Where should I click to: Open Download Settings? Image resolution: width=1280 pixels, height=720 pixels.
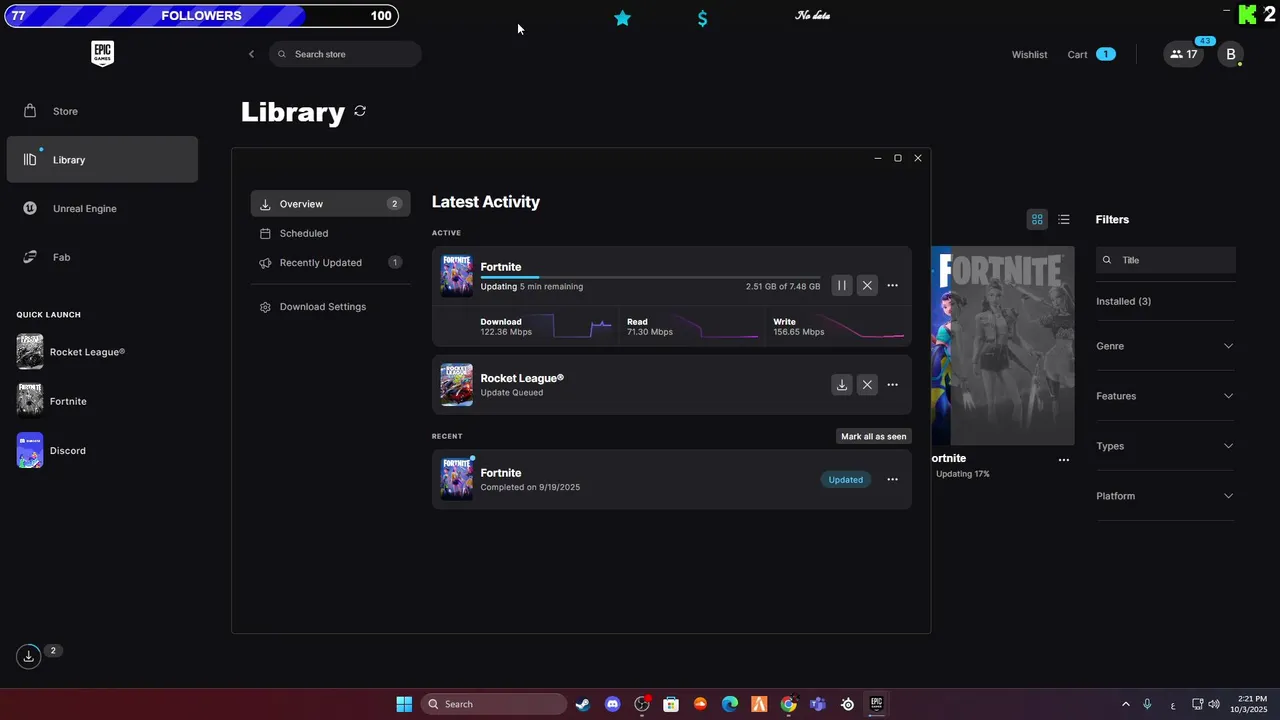330,307
